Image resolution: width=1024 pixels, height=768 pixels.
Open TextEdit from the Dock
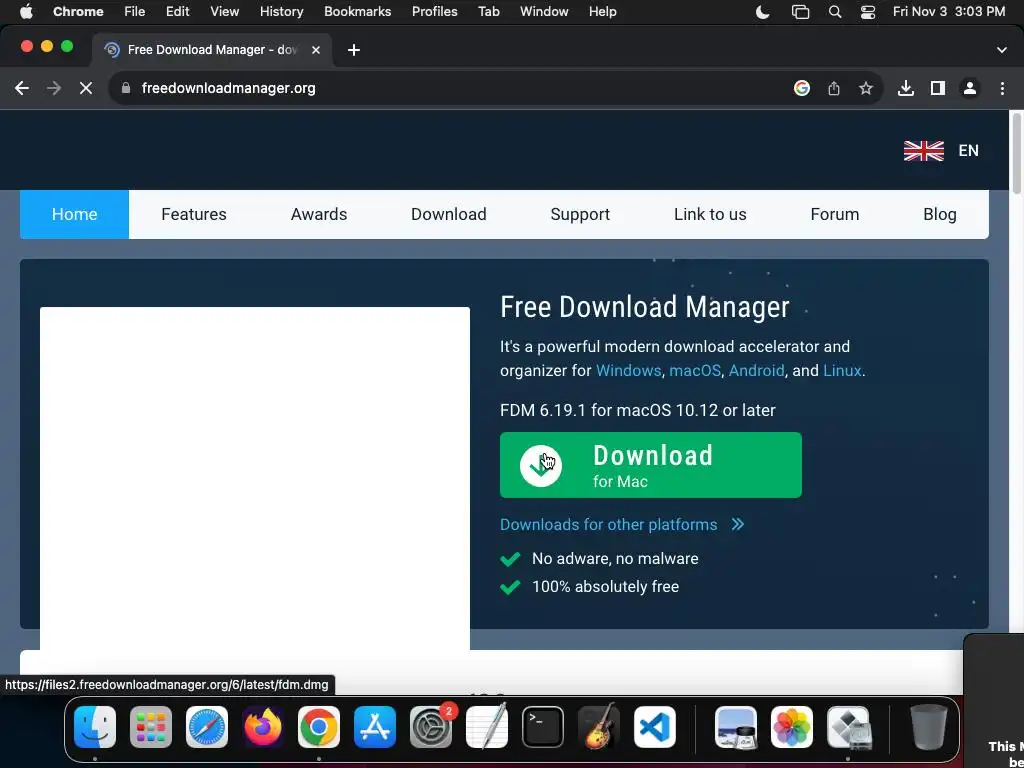tap(487, 727)
